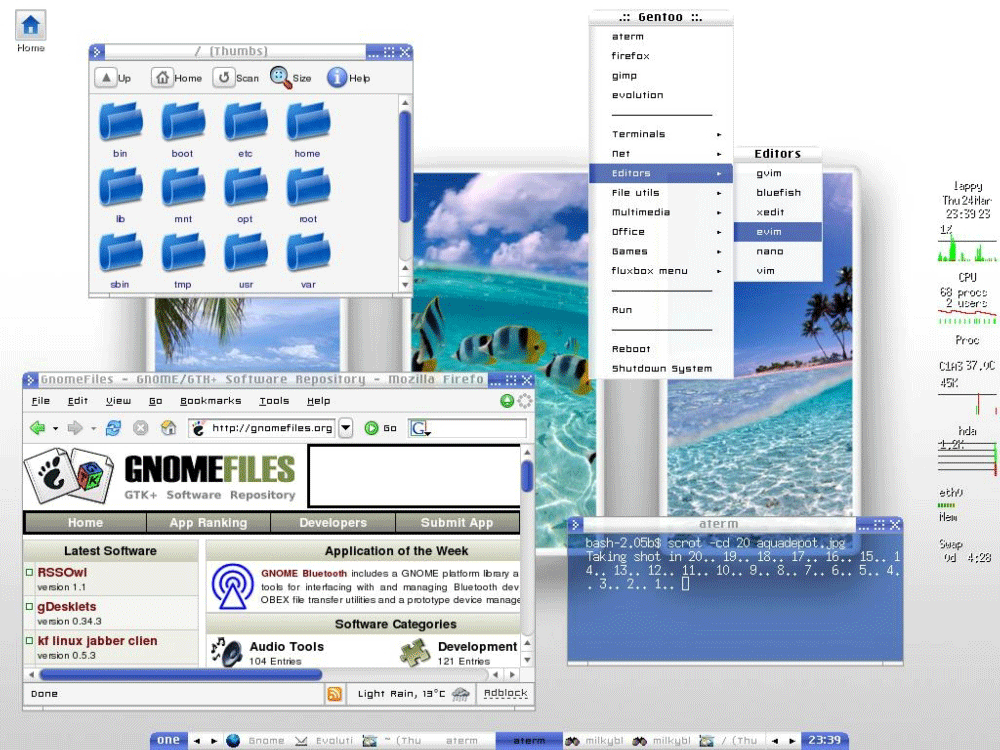Viewport: 1000px width, 750px height.
Task: Open the boot folder
Action: pyautogui.click(x=182, y=129)
